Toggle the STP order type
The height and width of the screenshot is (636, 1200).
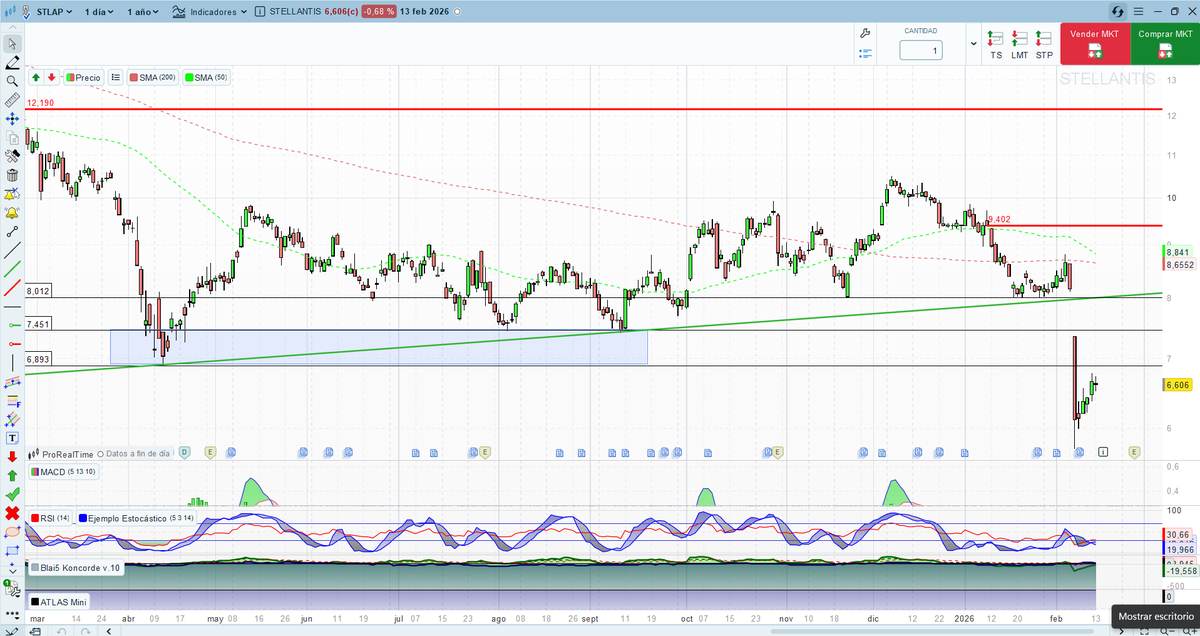(x=1044, y=45)
